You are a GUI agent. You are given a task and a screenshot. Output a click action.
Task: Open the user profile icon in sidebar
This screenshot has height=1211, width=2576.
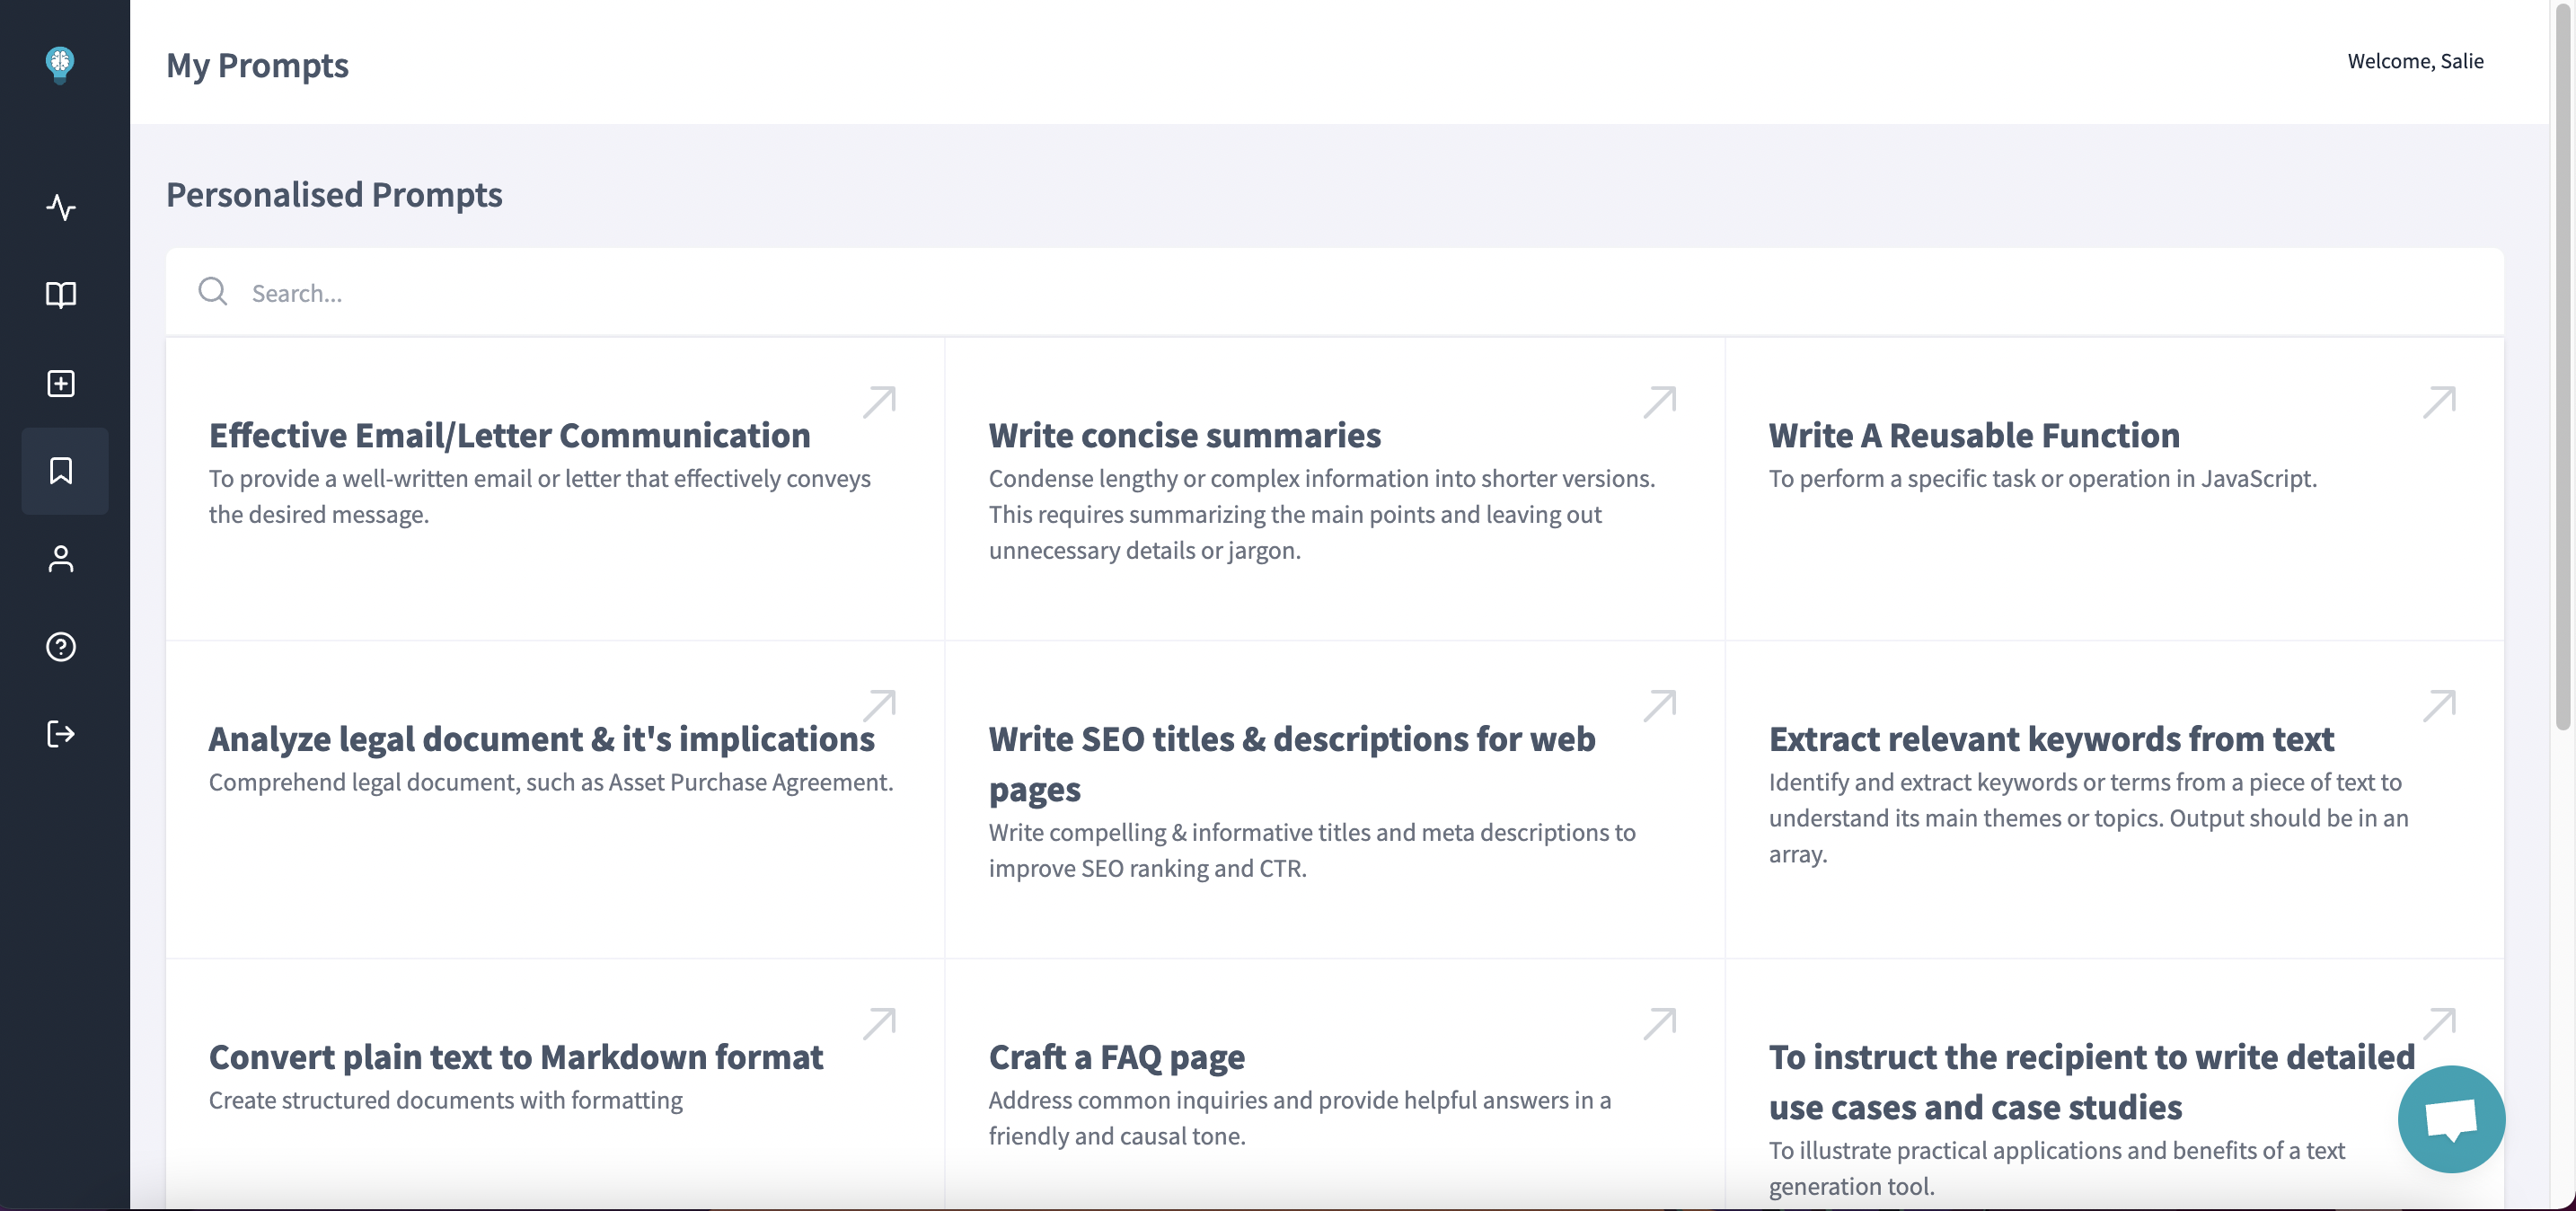[x=61, y=559]
